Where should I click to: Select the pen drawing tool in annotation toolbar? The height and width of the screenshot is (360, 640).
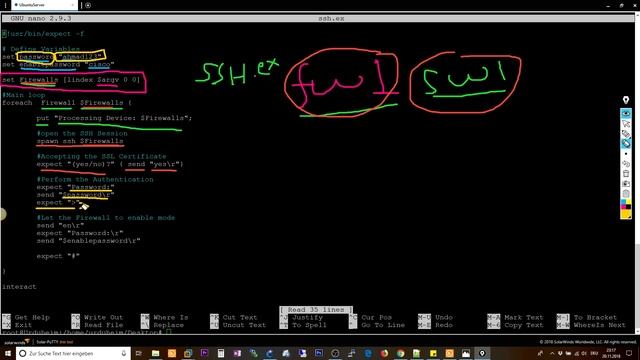pyautogui.click(x=626, y=134)
